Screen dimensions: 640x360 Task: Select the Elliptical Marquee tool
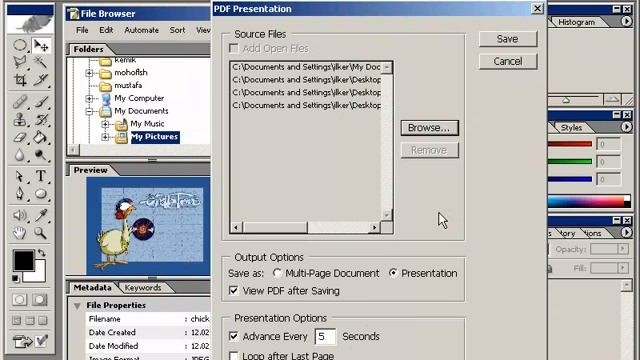[20, 45]
